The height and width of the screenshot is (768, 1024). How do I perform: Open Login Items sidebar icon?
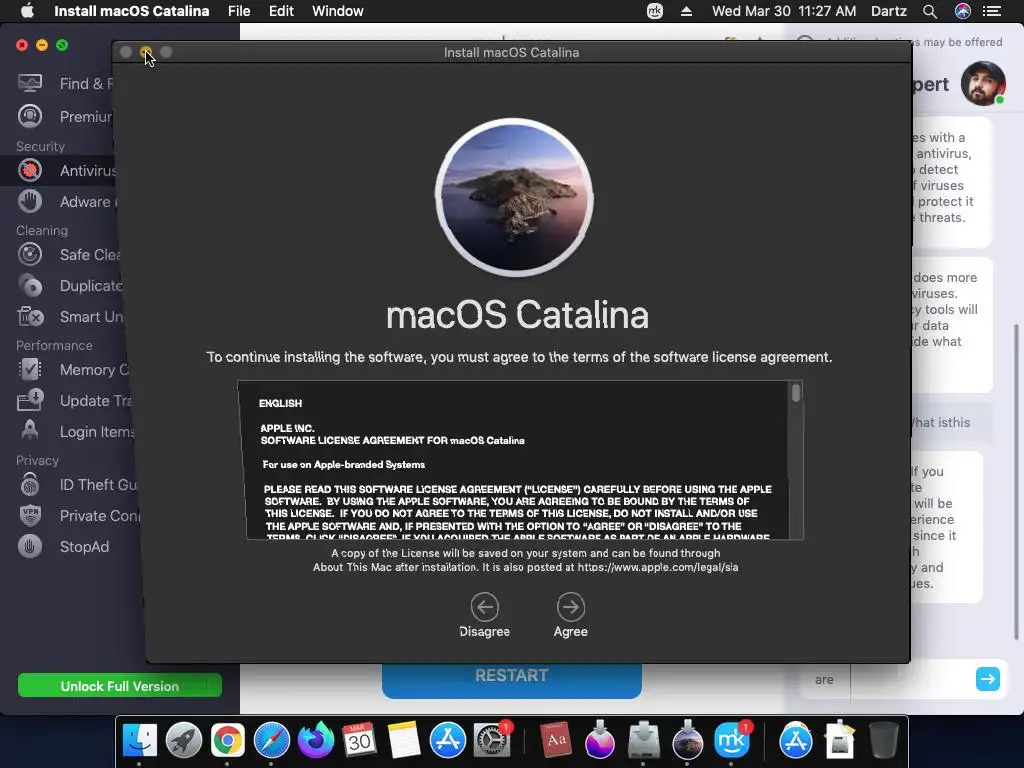tap(30, 431)
